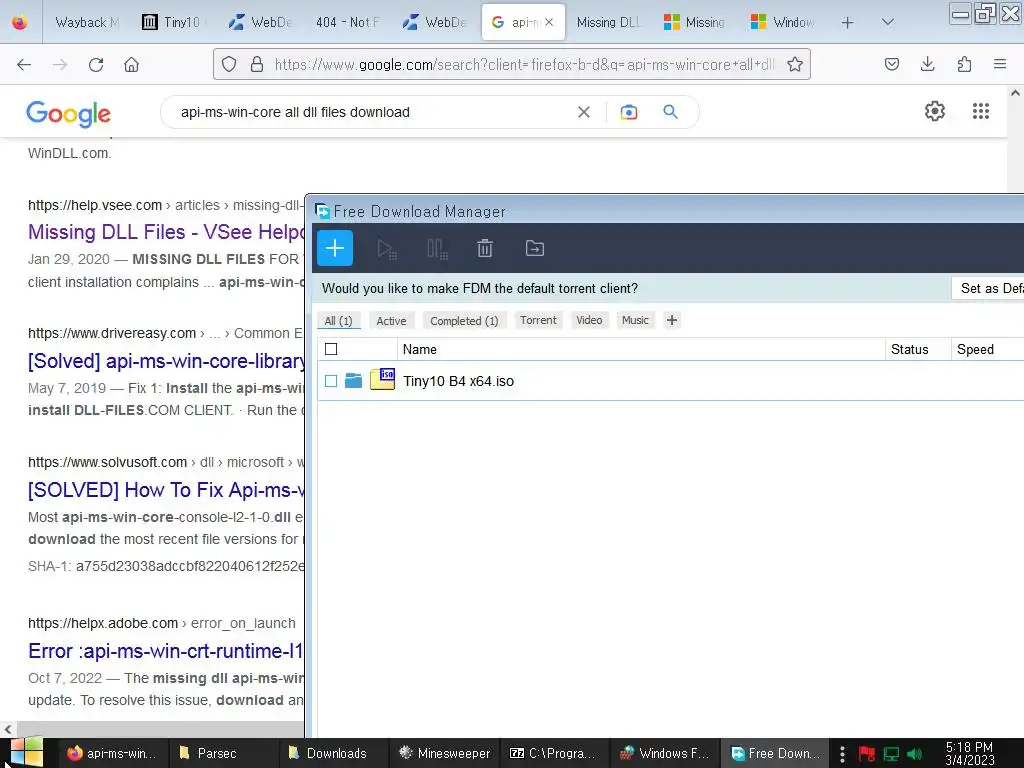Select the Music filter in FDM

[x=635, y=320]
